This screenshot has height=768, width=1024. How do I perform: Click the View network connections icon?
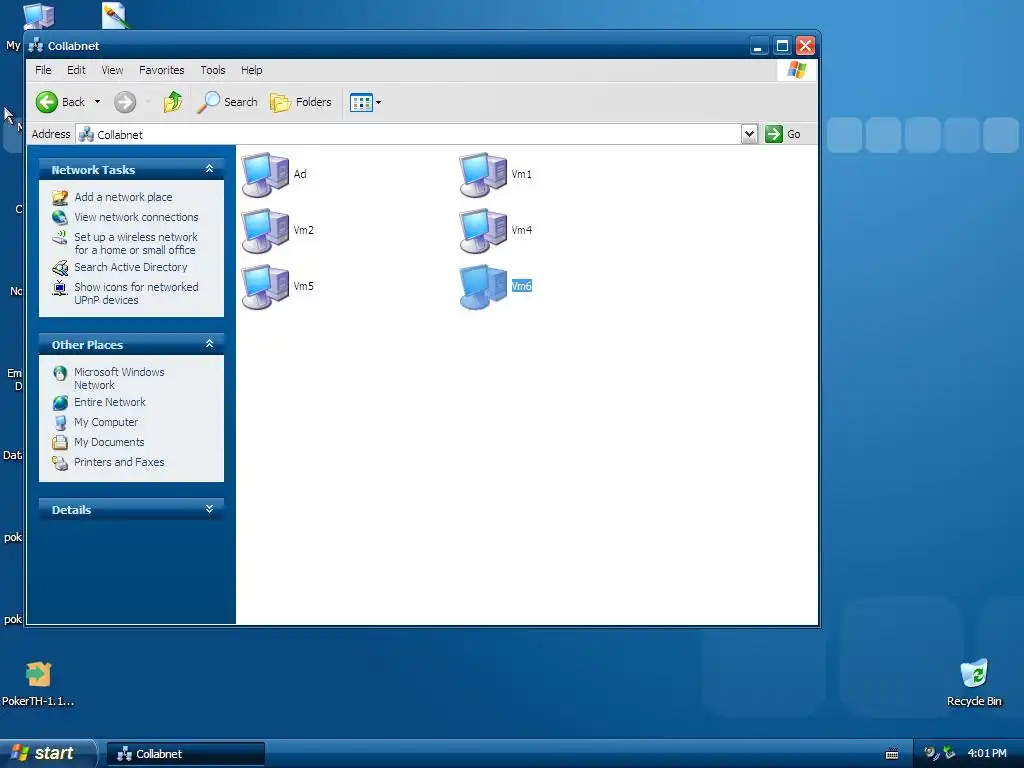click(x=60, y=217)
